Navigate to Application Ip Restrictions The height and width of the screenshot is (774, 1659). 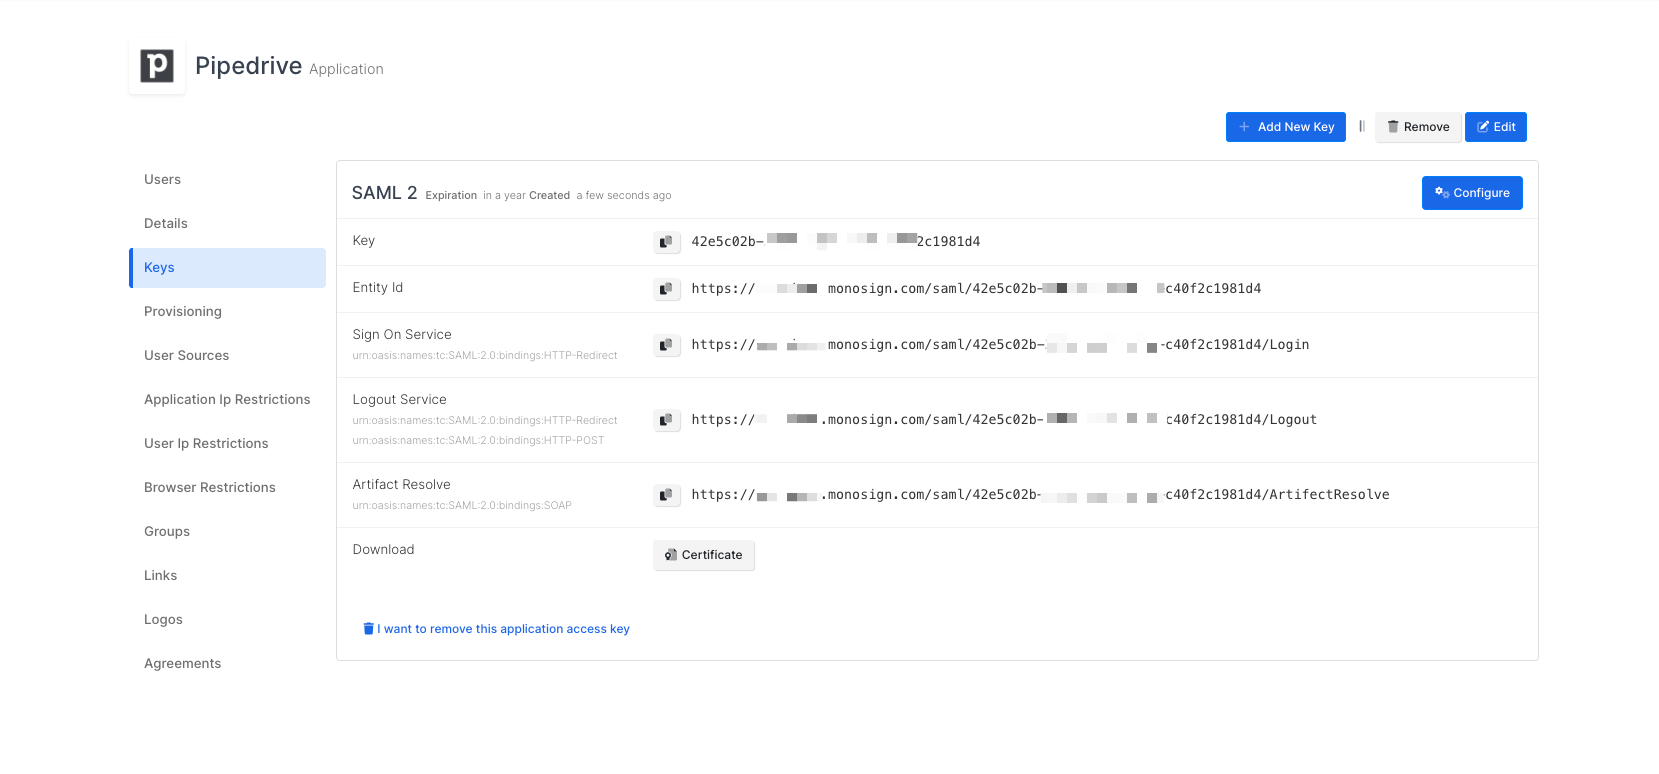(x=227, y=400)
